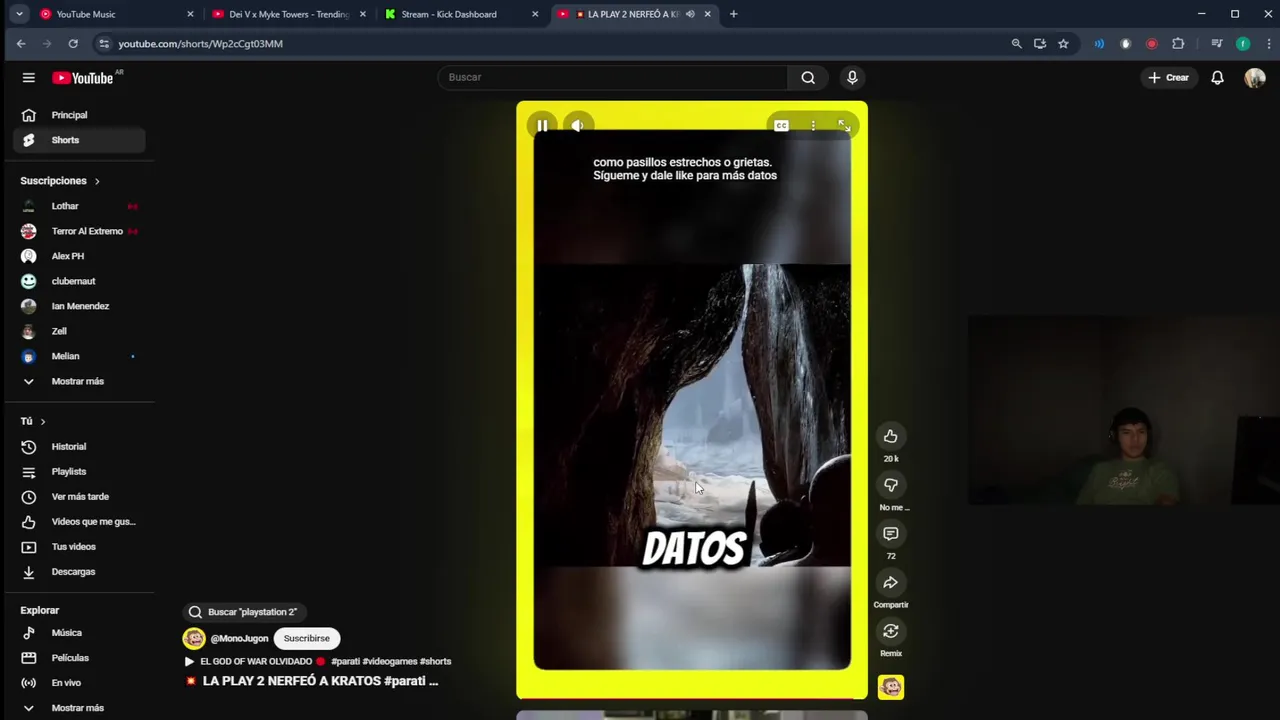Open the comments showing 72
Viewport: 1280px width, 720px height.
pyautogui.click(x=890, y=534)
